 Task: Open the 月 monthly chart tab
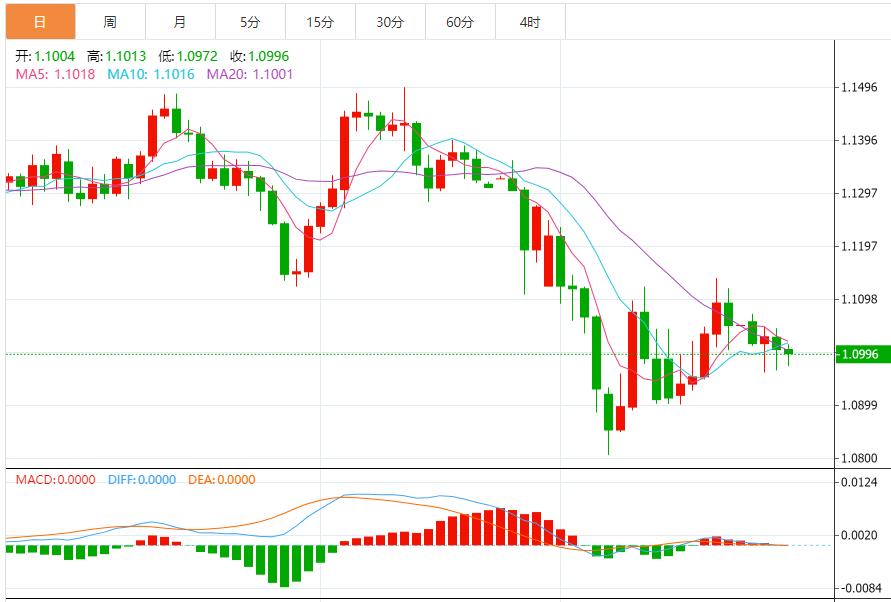(180, 21)
